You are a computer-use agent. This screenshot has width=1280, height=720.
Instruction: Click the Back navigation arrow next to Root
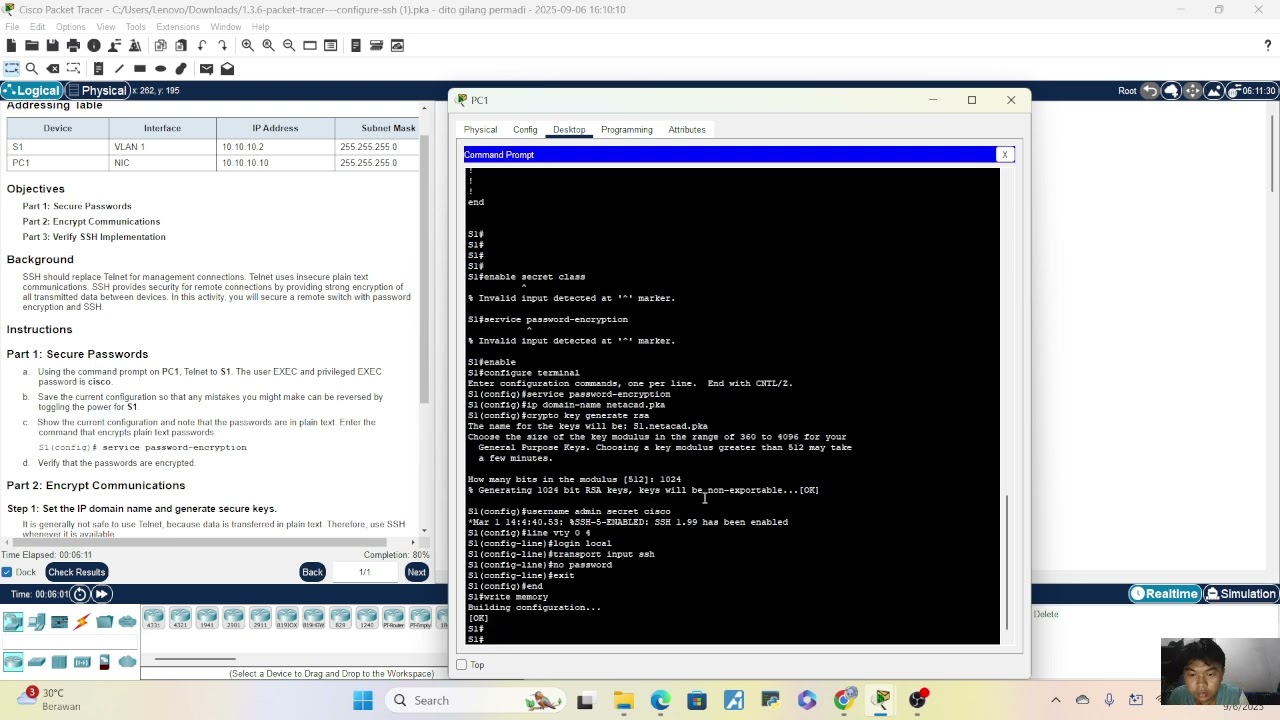click(1150, 91)
